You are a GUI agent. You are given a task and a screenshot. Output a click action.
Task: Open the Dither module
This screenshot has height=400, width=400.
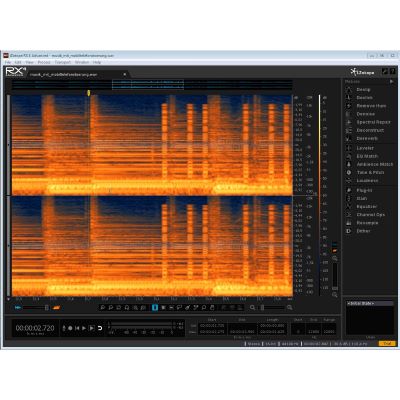pos(363,231)
